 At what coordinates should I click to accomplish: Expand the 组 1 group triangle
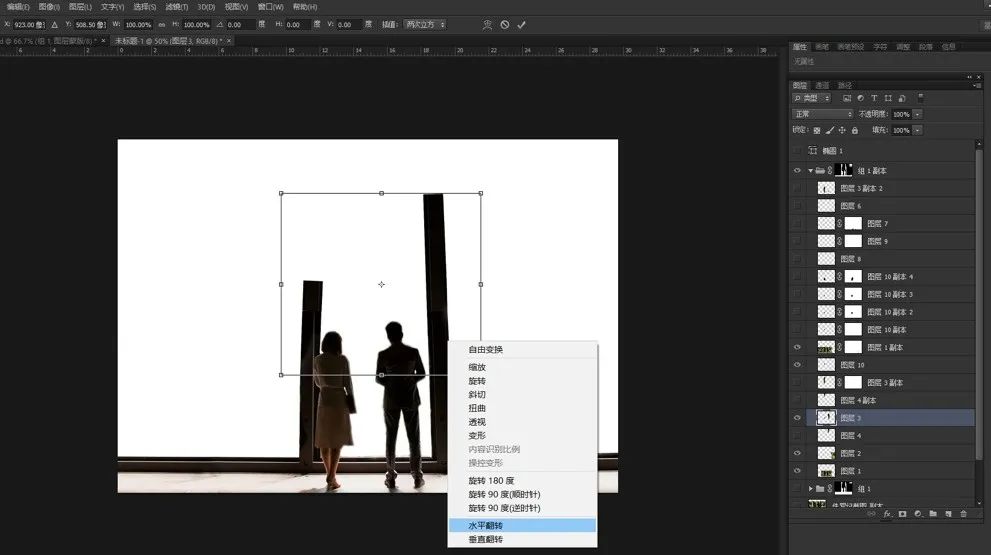point(810,489)
